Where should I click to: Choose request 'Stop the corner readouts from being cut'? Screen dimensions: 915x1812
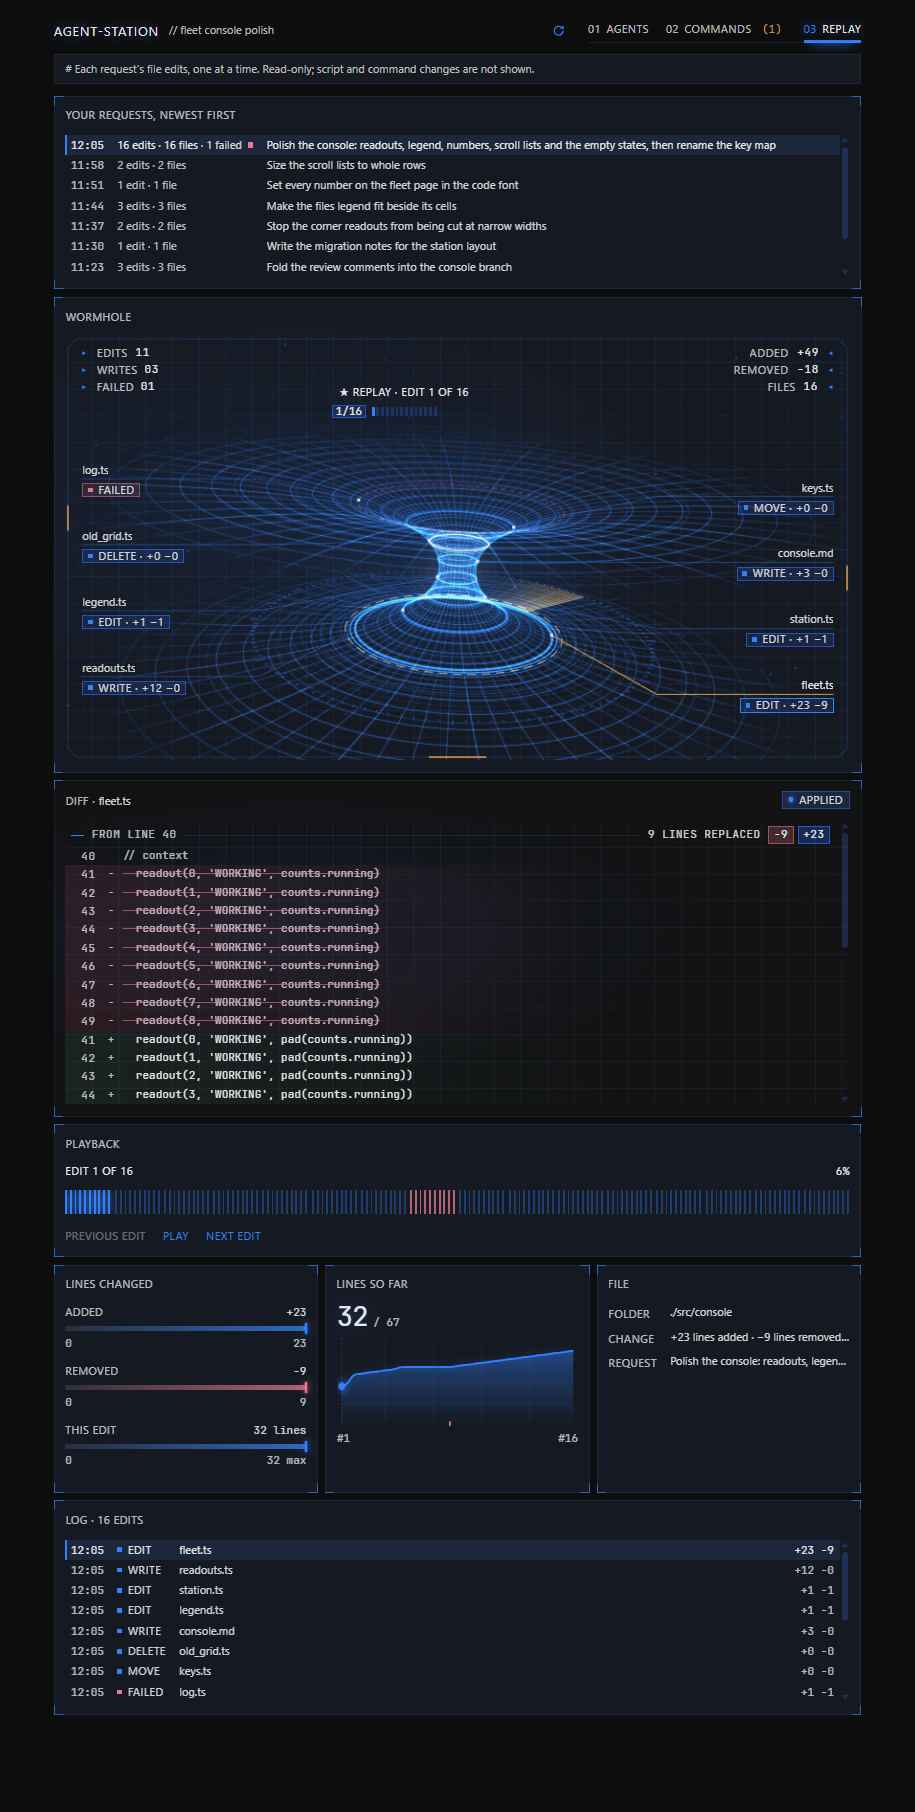pyautogui.click(x=453, y=226)
